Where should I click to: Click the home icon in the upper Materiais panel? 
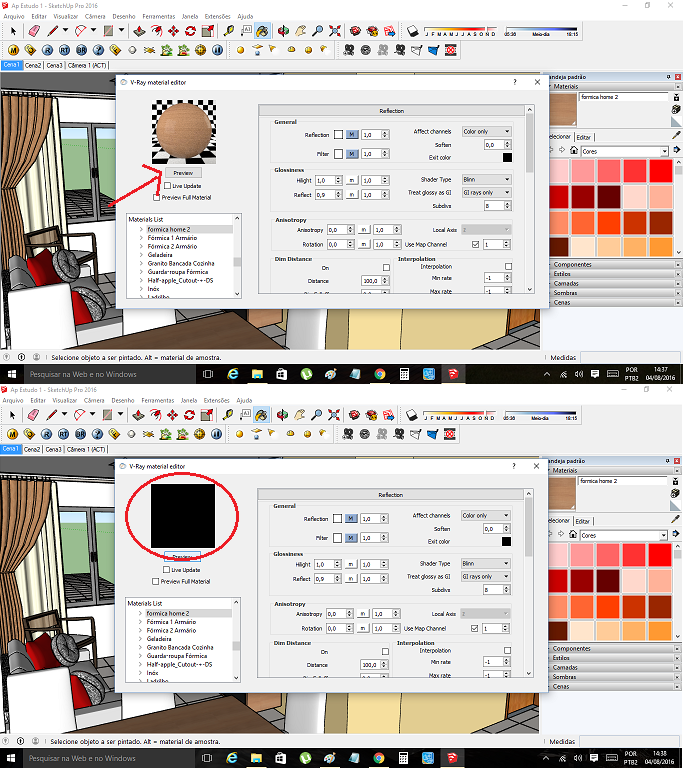coord(574,150)
